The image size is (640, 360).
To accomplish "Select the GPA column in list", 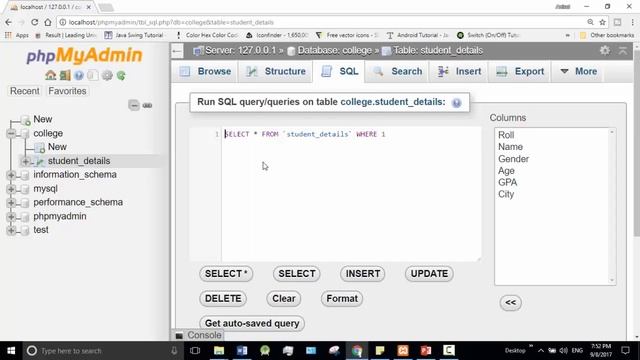I will [507, 182].
